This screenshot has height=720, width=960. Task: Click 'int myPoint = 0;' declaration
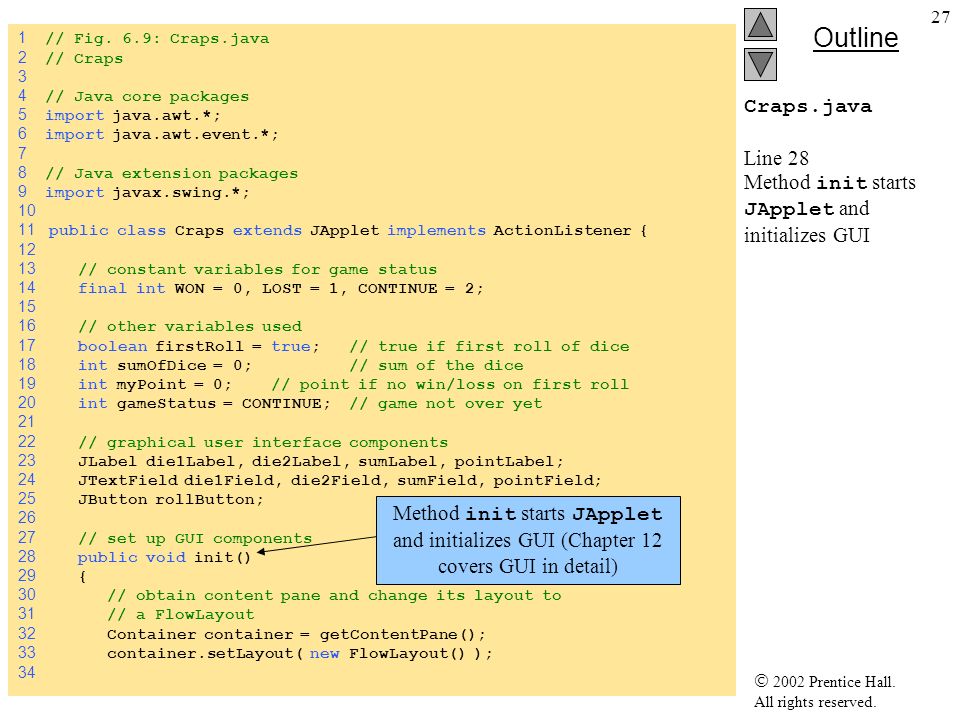[155, 384]
